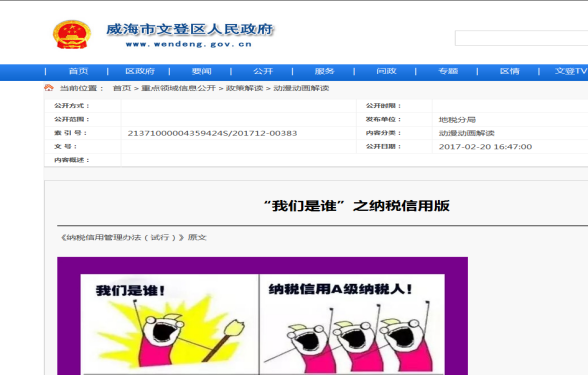Open the 动漫动画解读 breadcrumb link
The image size is (588, 375).
301,88
